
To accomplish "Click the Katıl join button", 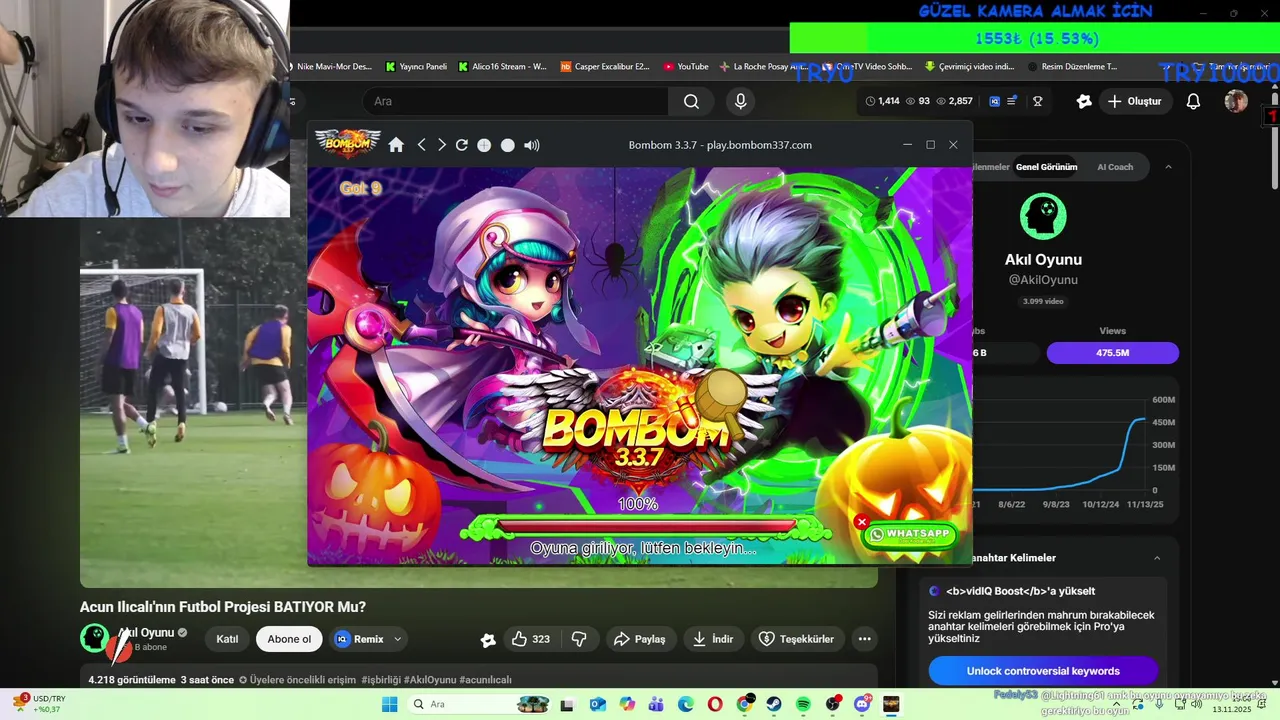I will (227, 639).
